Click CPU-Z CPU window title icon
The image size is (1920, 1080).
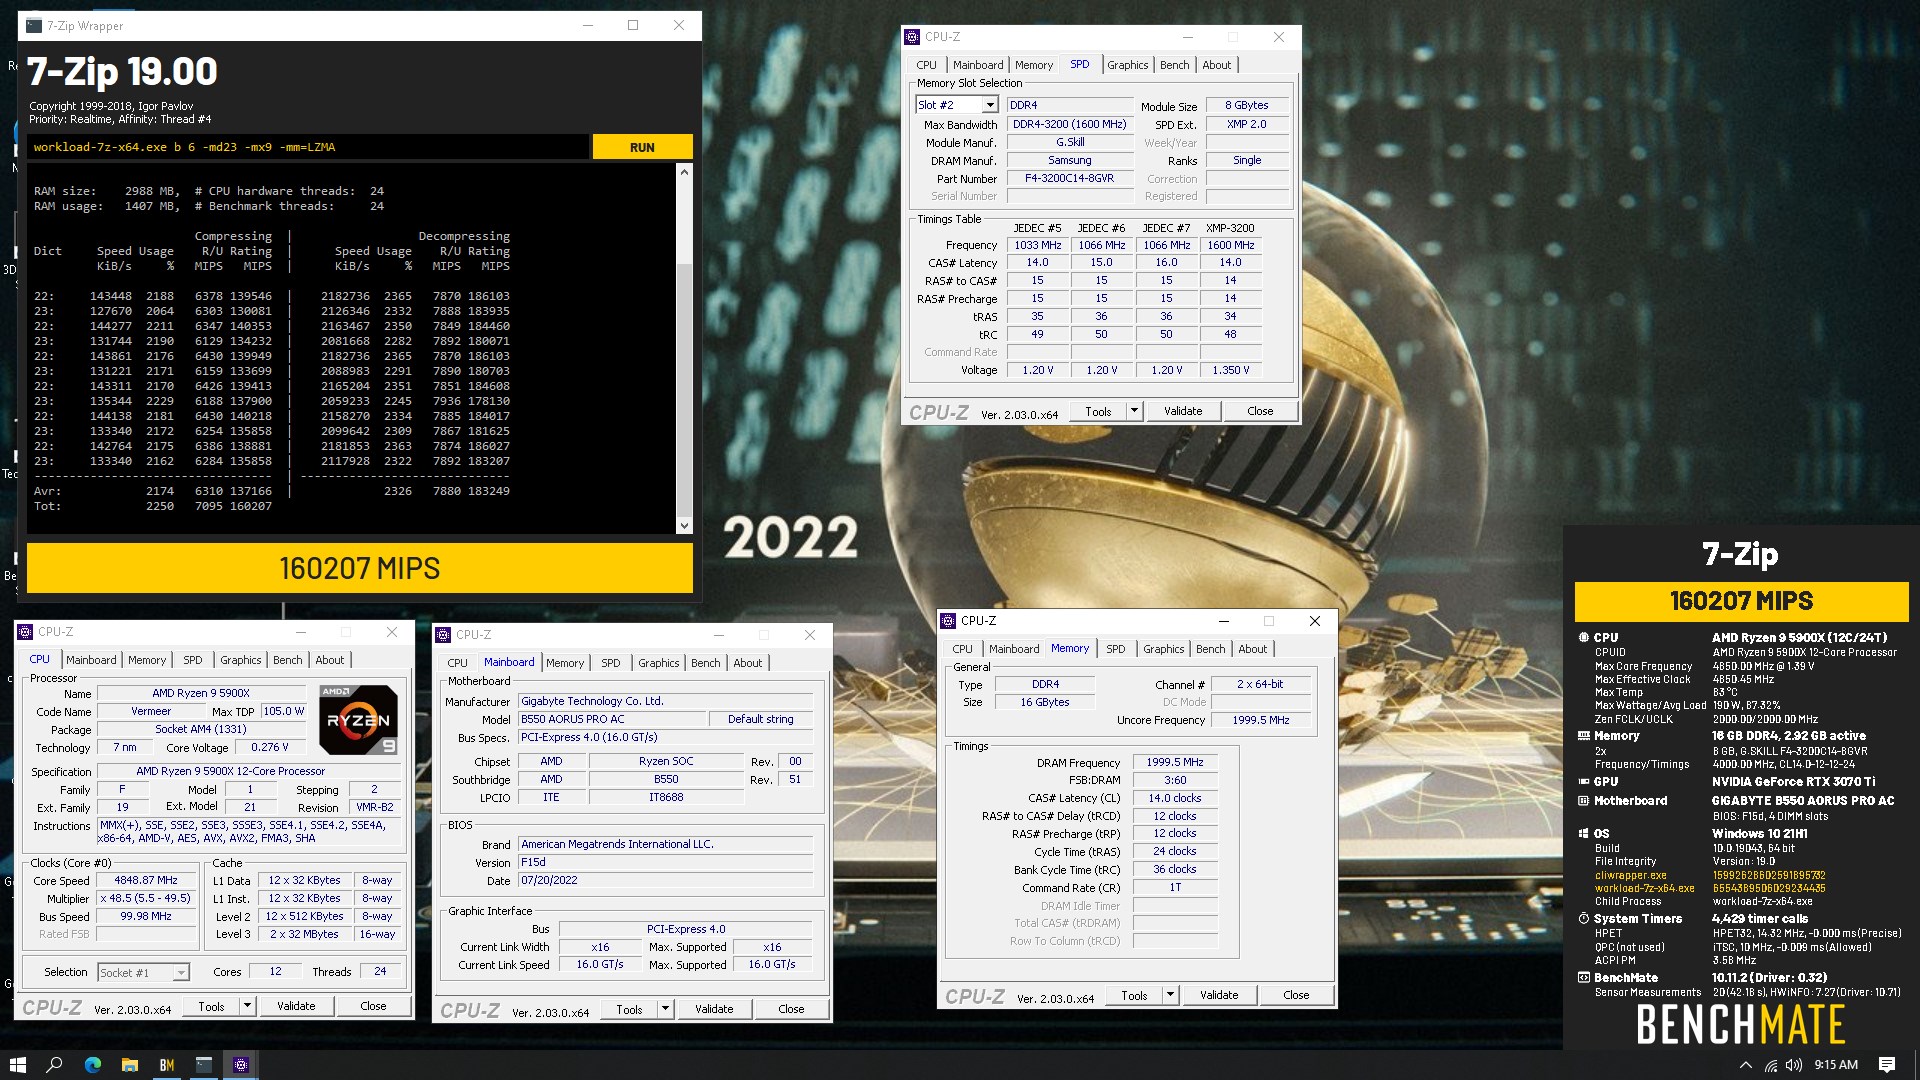point(25,632)
